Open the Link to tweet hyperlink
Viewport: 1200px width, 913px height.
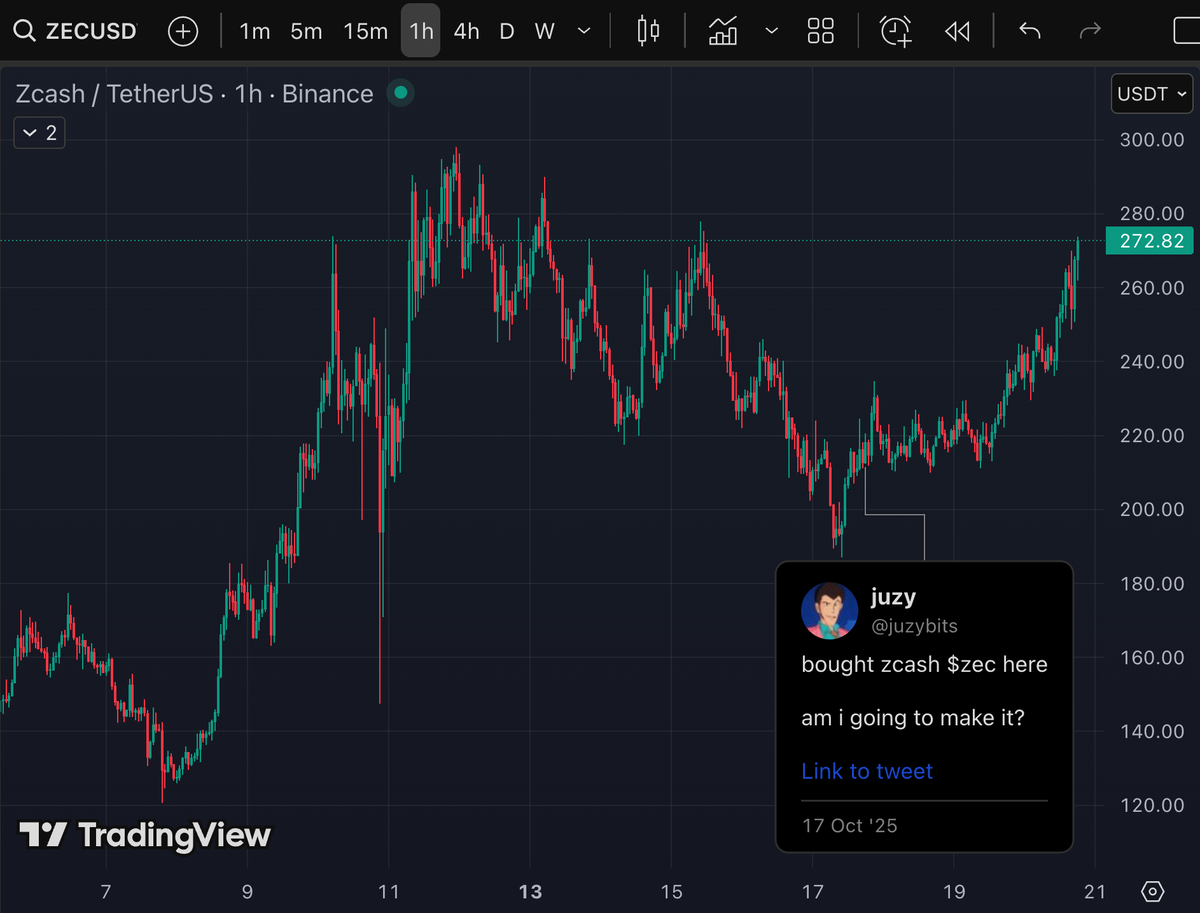click(867, 771)
